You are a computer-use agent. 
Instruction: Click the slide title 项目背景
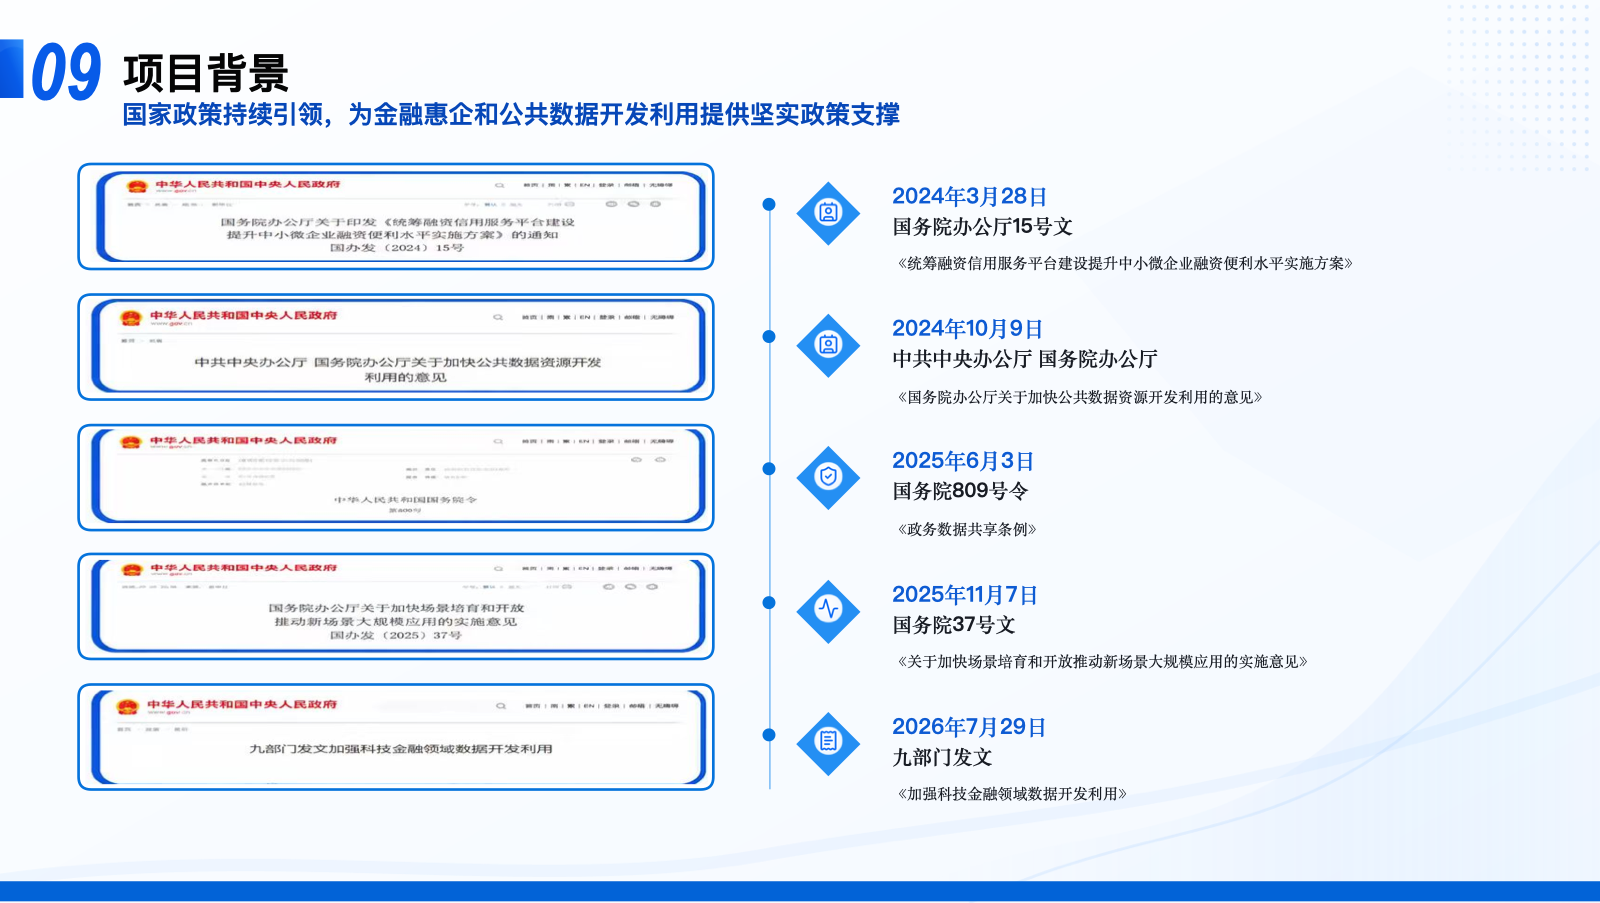point(206,73)
